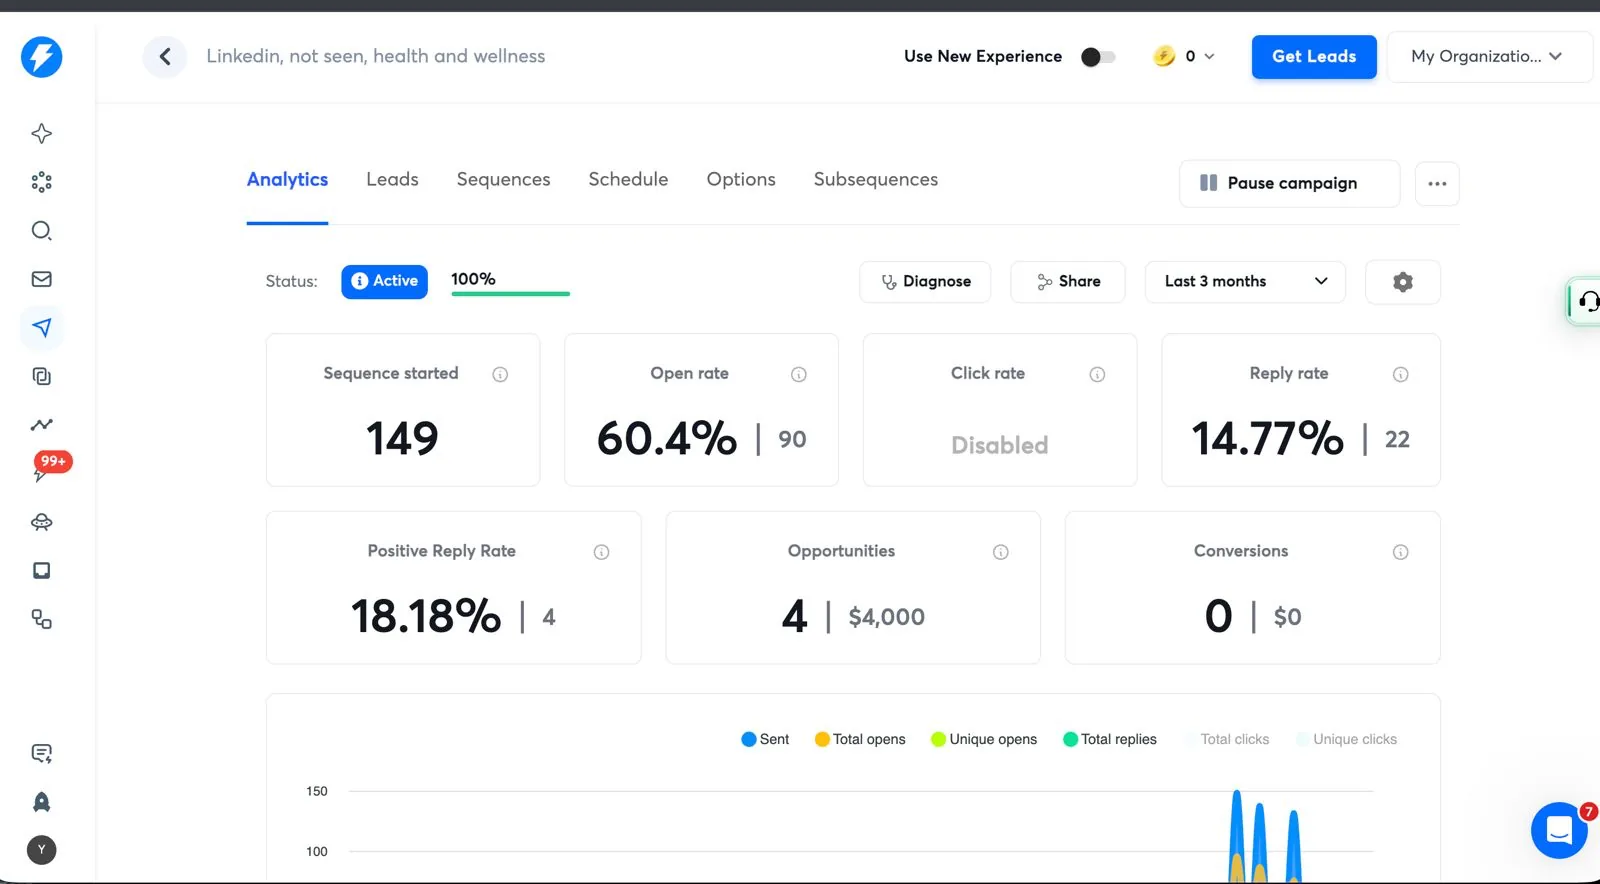Show info for Opportunities metric

tap(1000, 552)
